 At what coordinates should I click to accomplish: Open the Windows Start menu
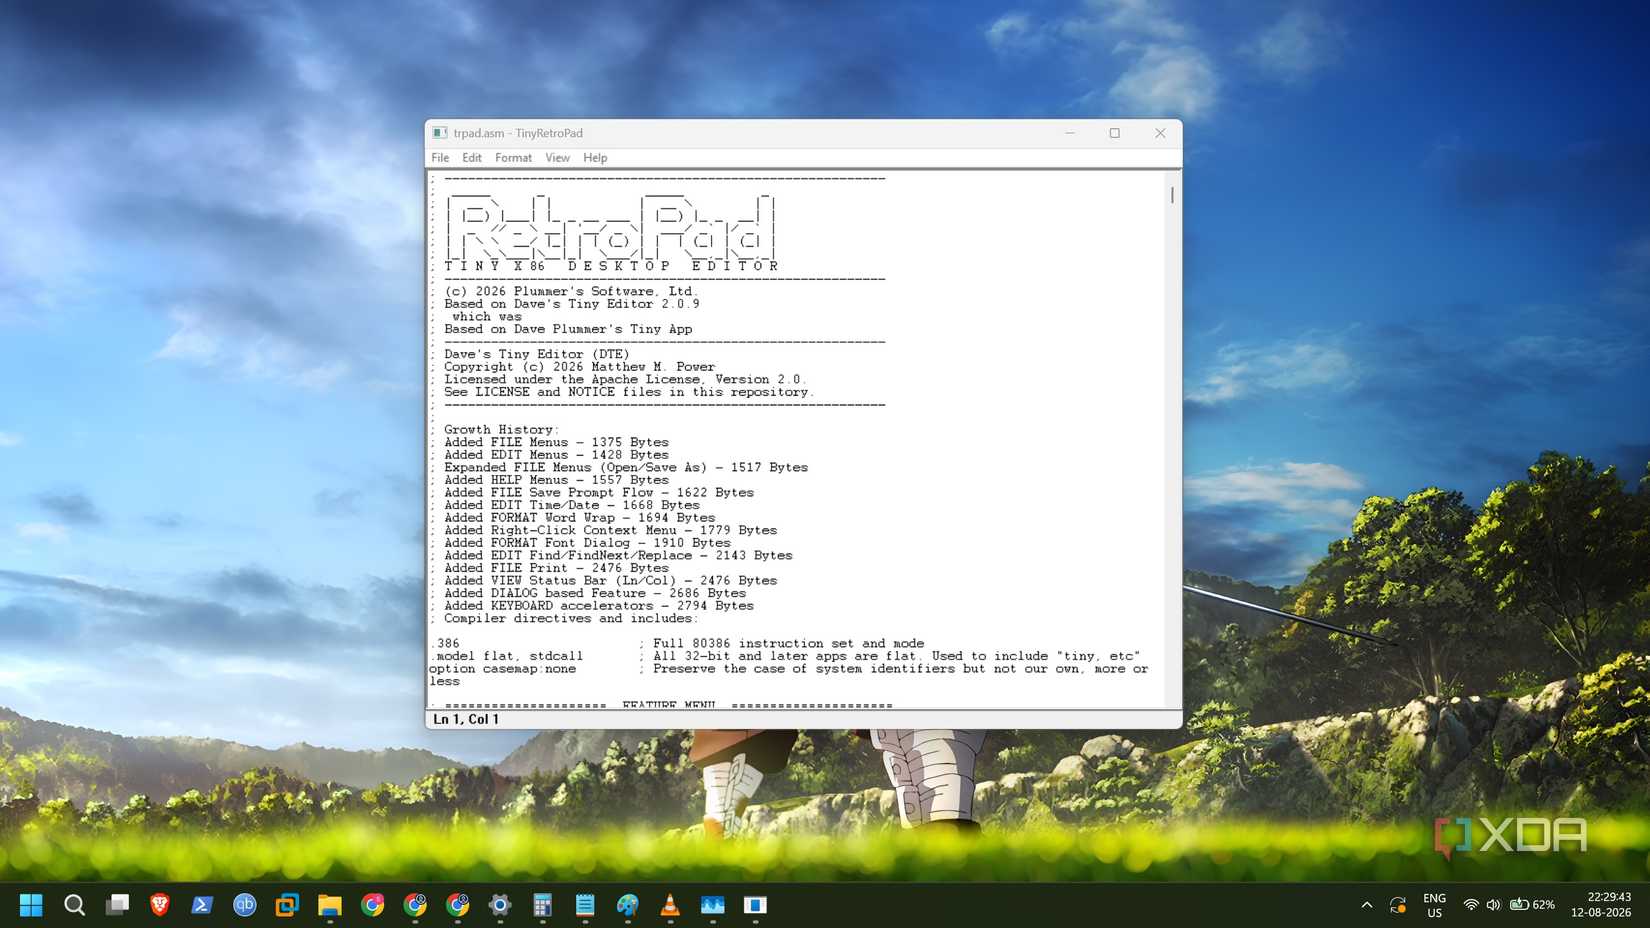[x=31, y=905]
